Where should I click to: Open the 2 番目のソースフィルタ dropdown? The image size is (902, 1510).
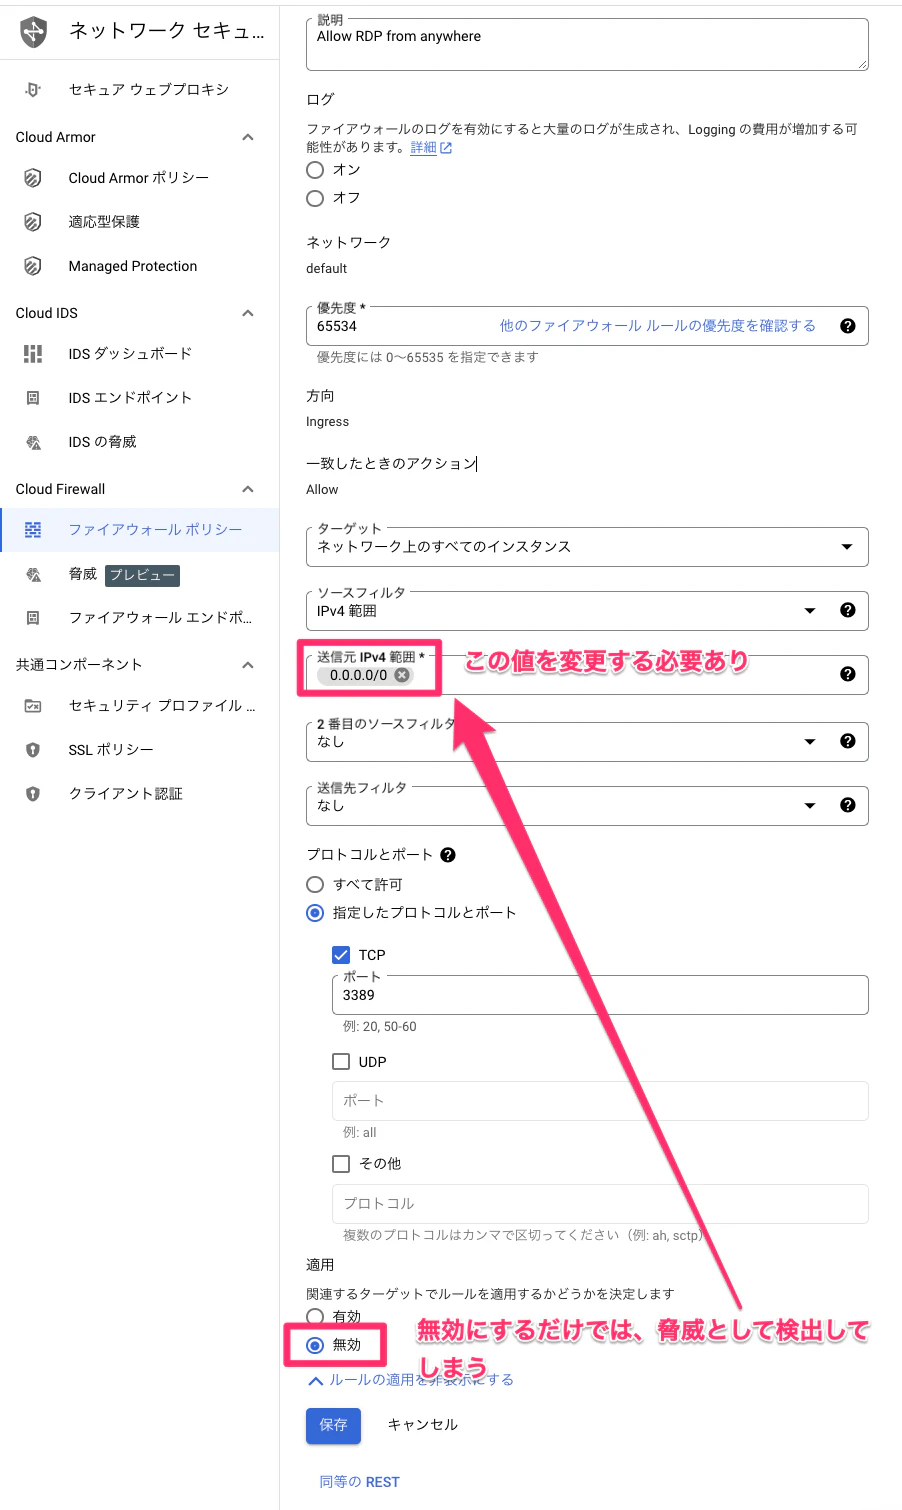coord(587,742)
